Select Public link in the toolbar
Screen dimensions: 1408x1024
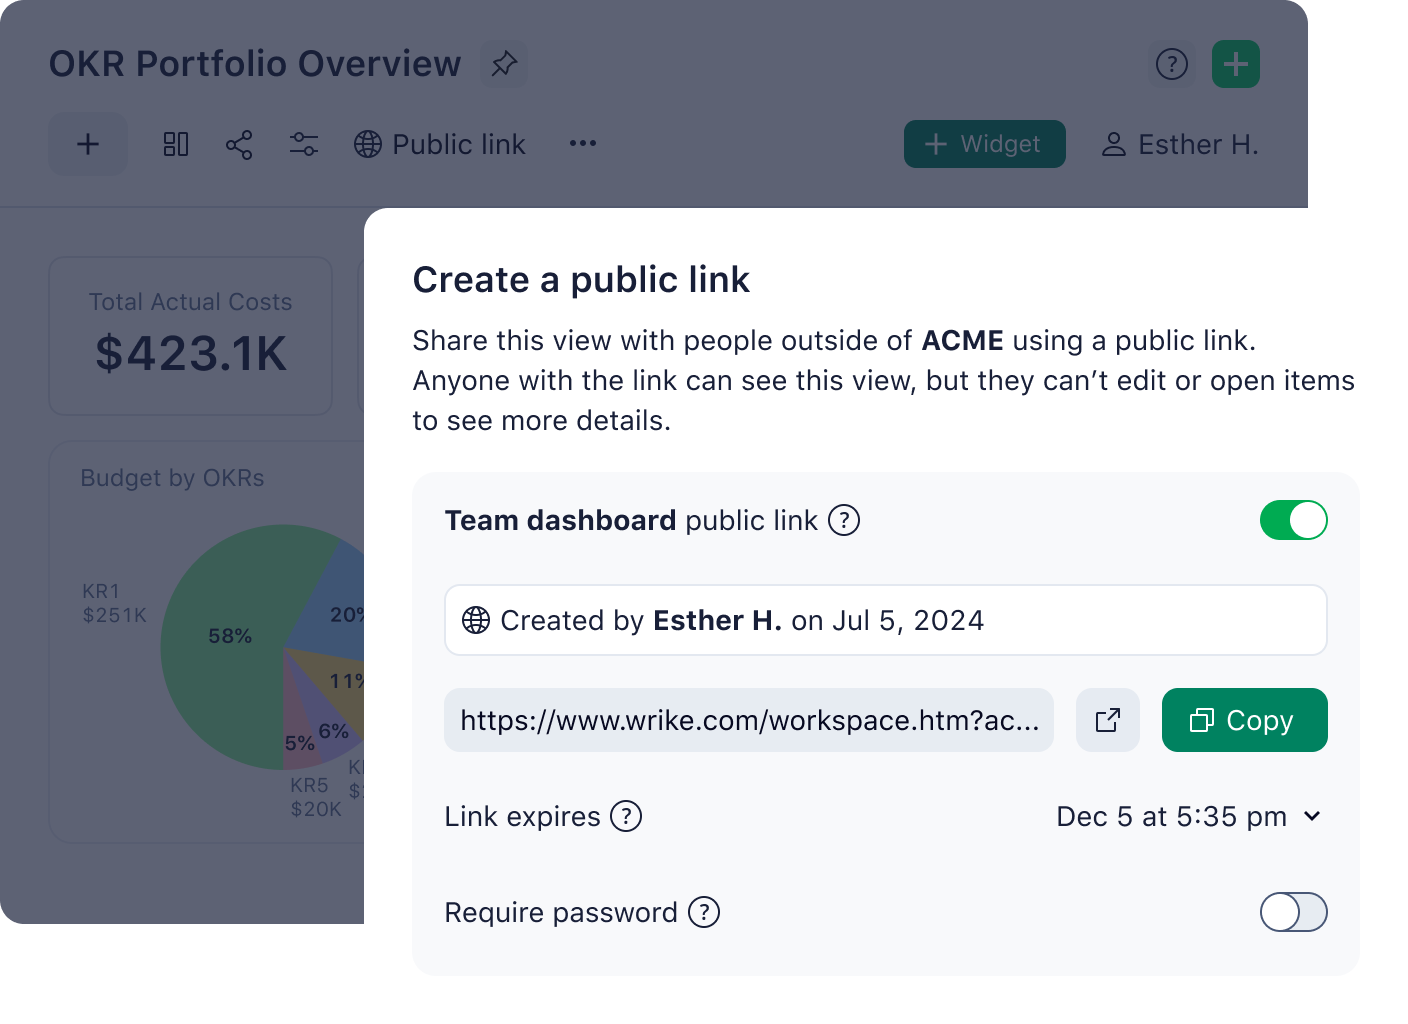440,144
